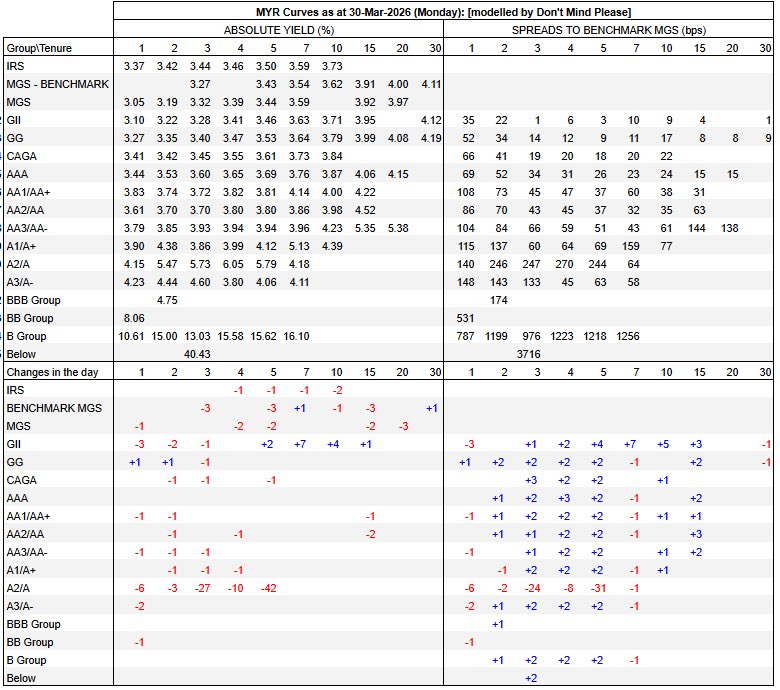Screen dimensions: 780x690
Task: Click the 'Changes in the day' header cell
Action: [52, 372]
